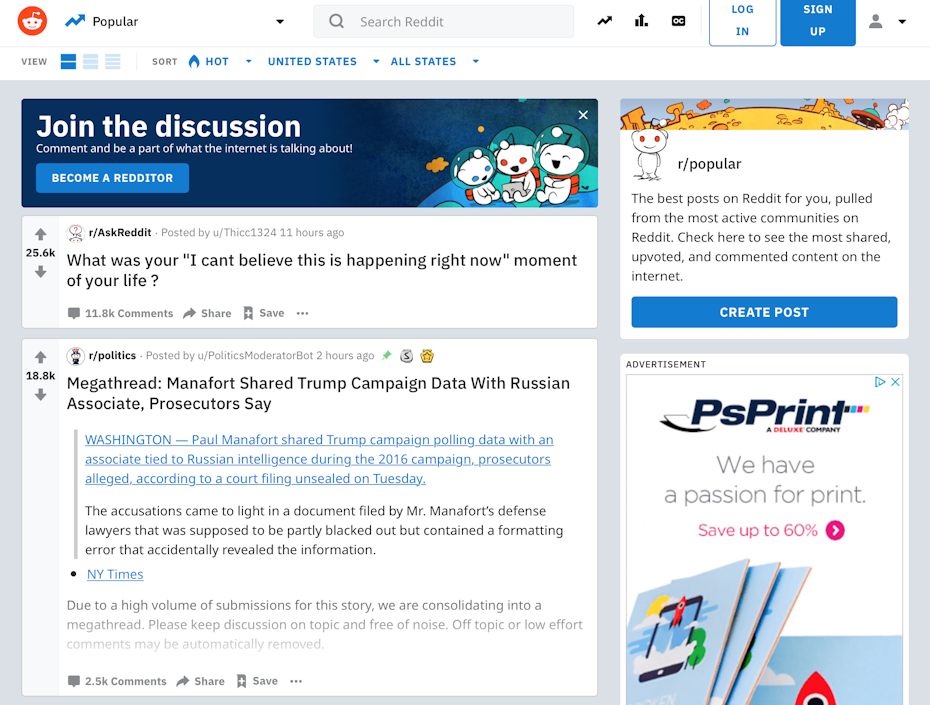This screenshot has width=930, height=705.
Task: Open the NY Times link
Action: click(115, 574)
